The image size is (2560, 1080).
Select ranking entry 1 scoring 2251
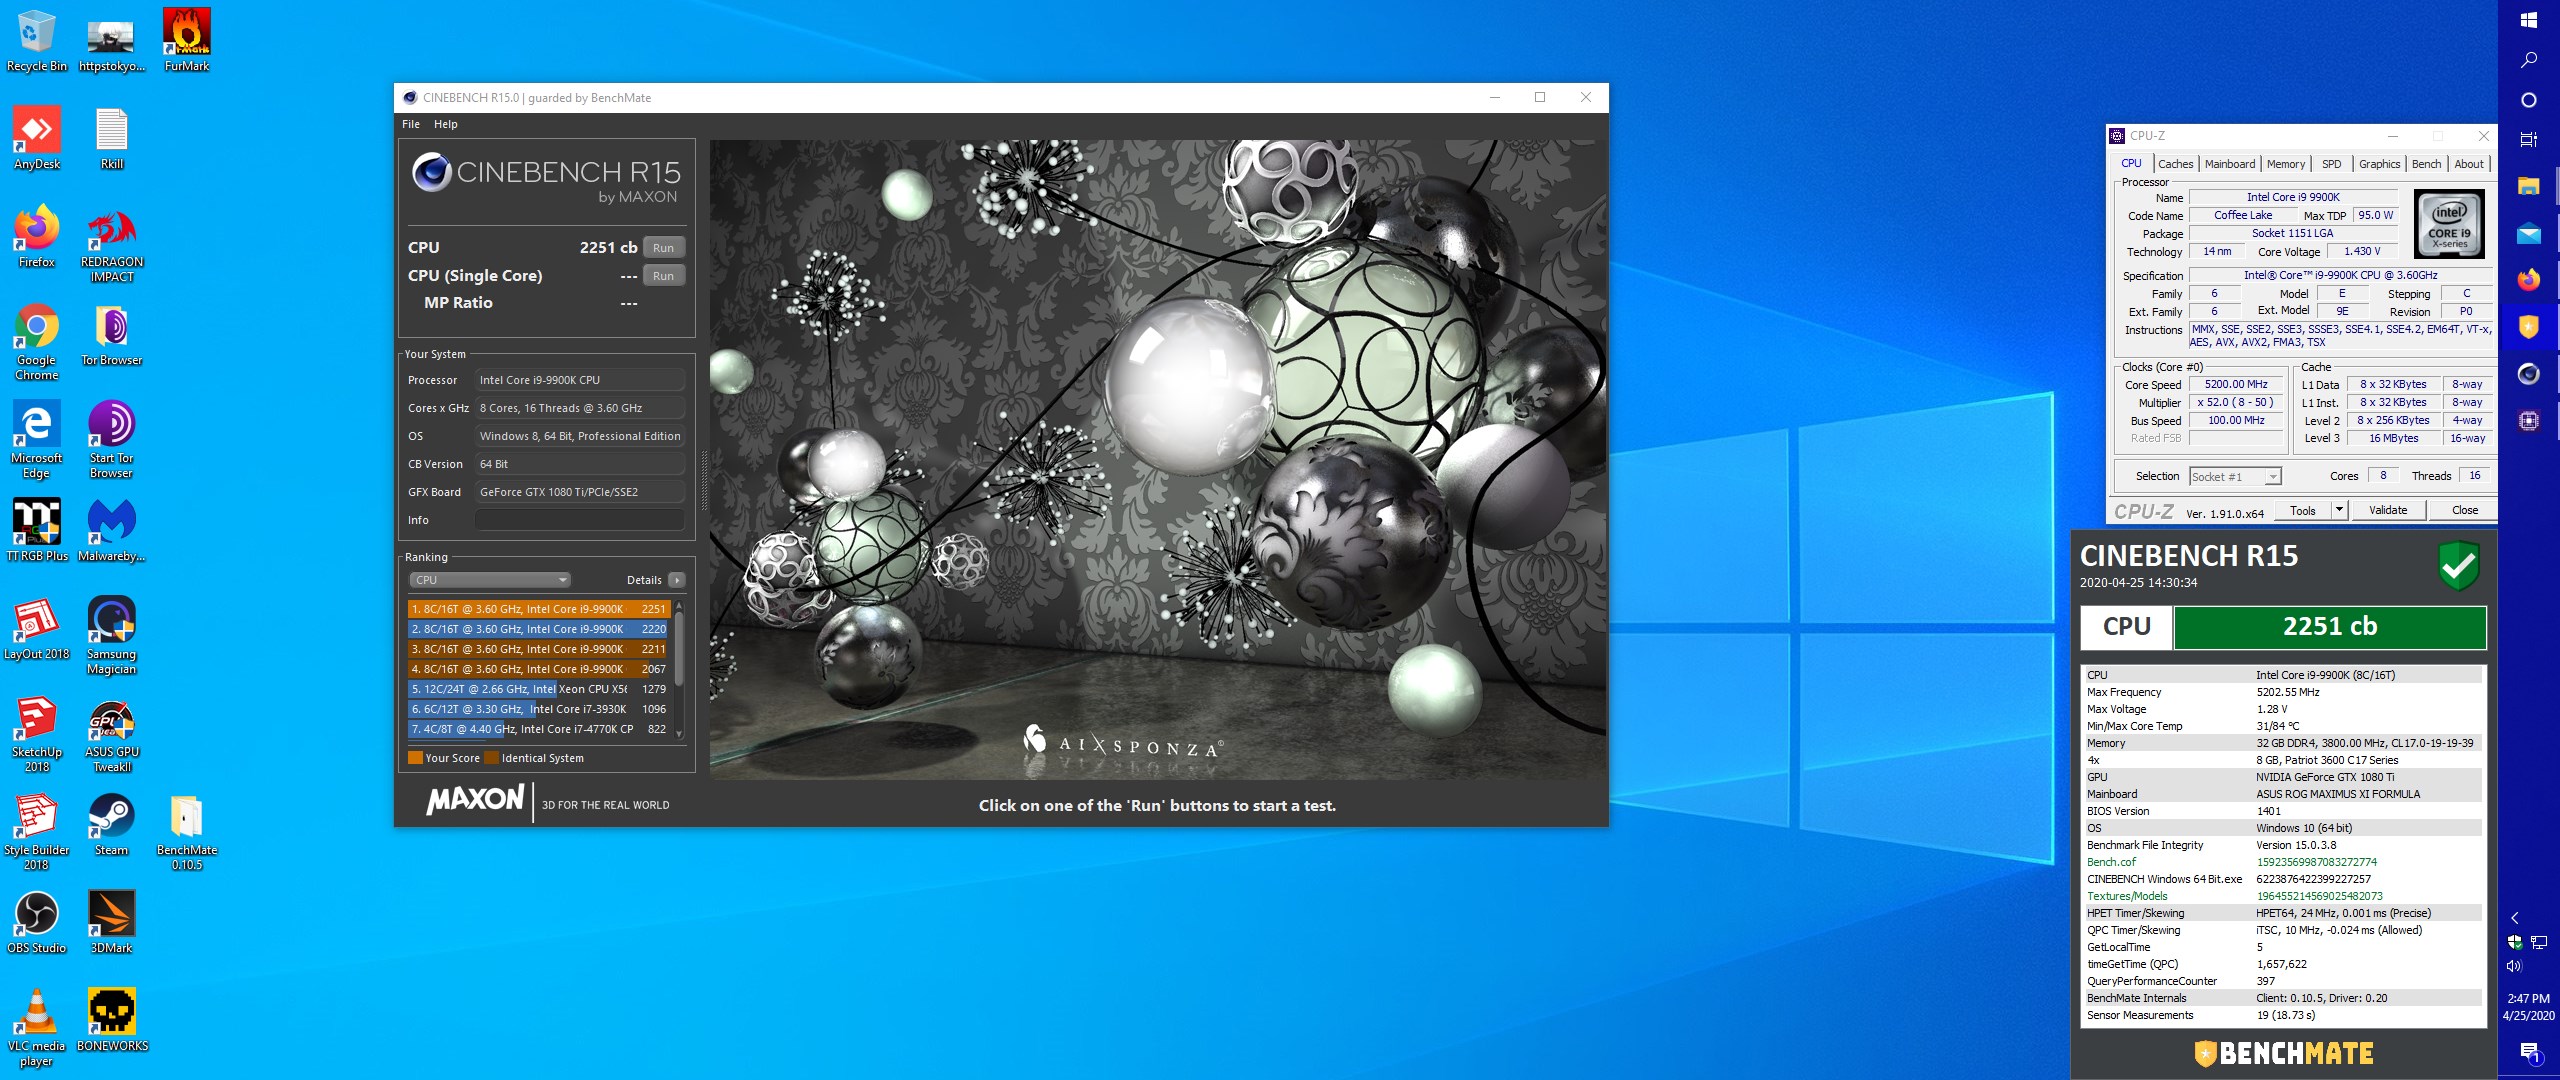(539, 609)
